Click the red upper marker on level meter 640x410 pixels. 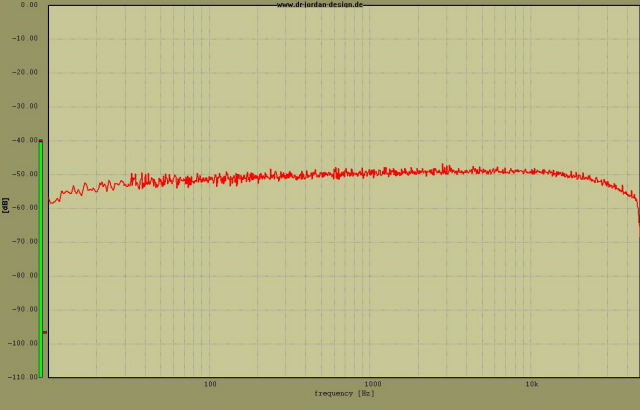(41, 141)
